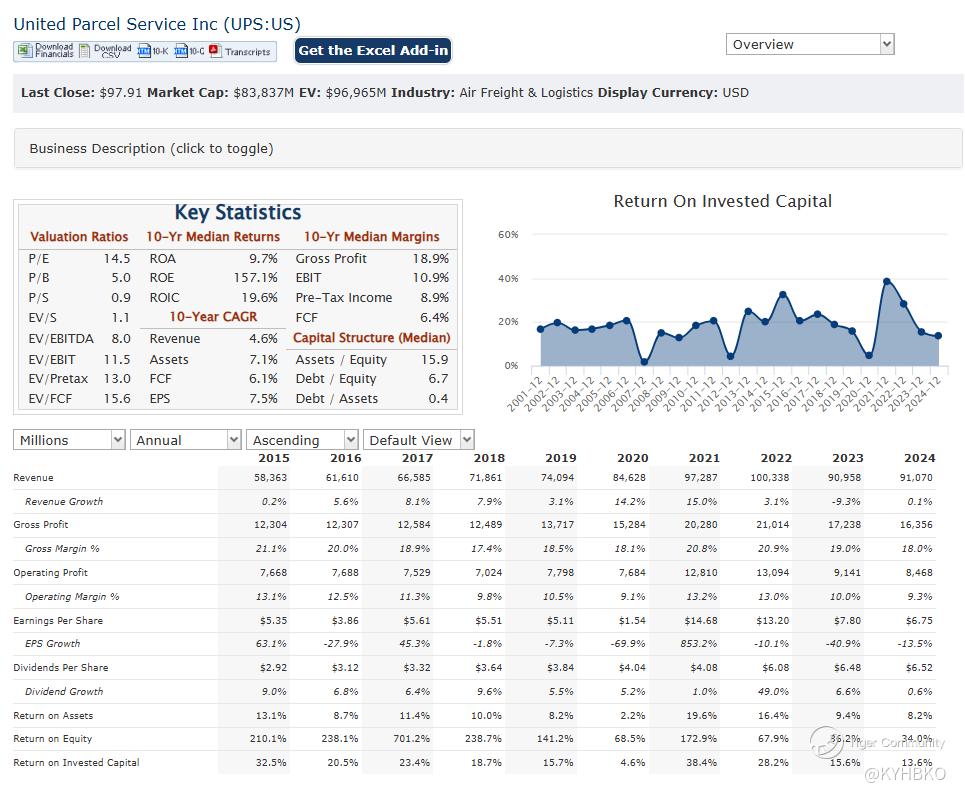Click the Return on Invested Capital row label
The image size is (965, 796).
(76, 763)
